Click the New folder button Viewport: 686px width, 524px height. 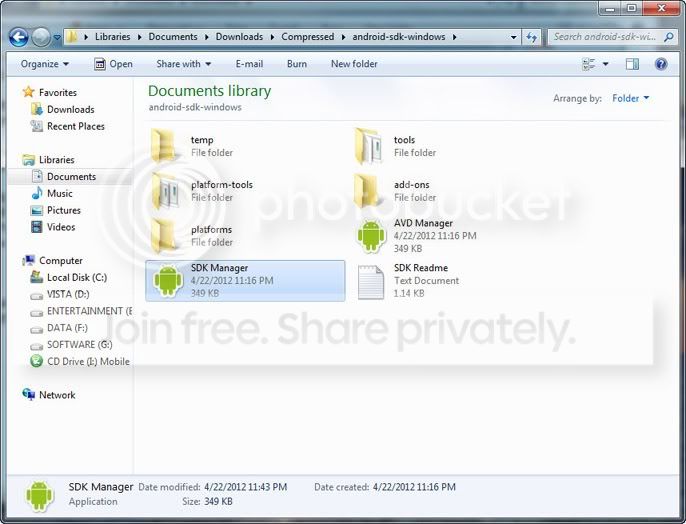coord(354,64)
